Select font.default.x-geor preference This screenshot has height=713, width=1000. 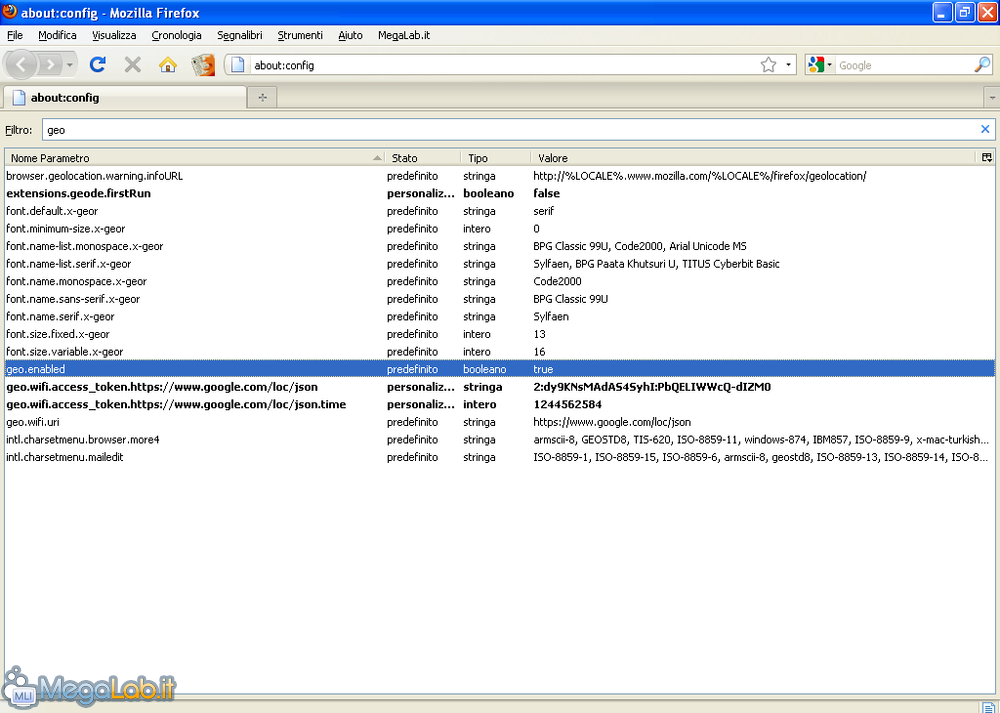point(500,211)
